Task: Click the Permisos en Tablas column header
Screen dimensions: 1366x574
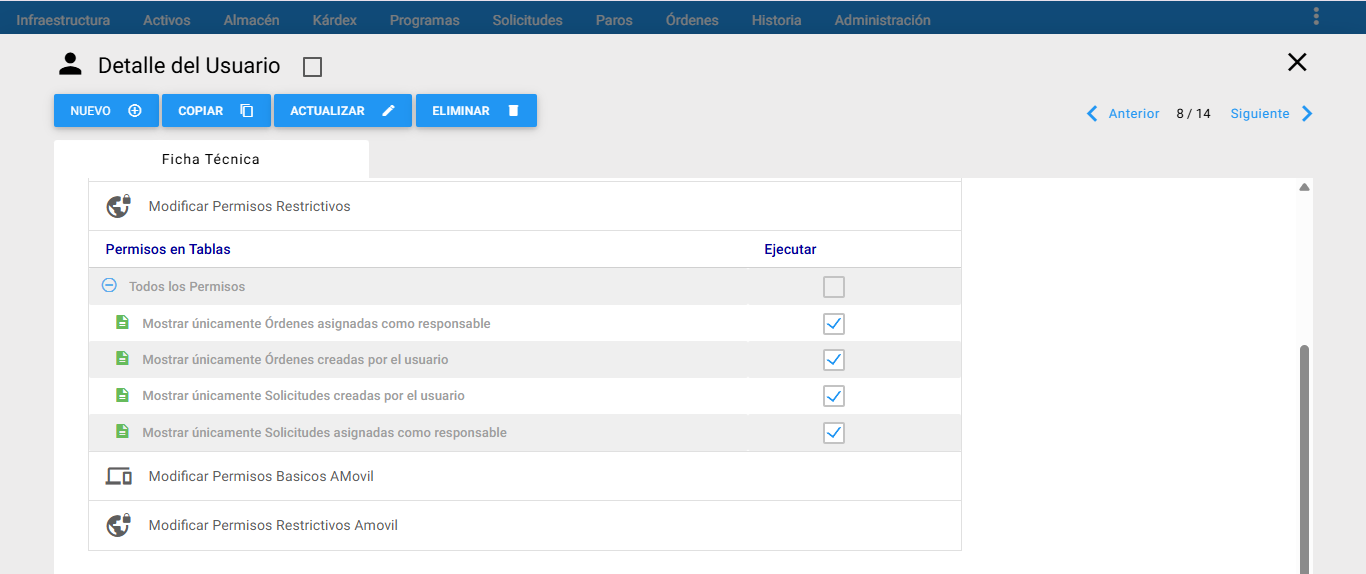Action: click(x=168, y=249)
